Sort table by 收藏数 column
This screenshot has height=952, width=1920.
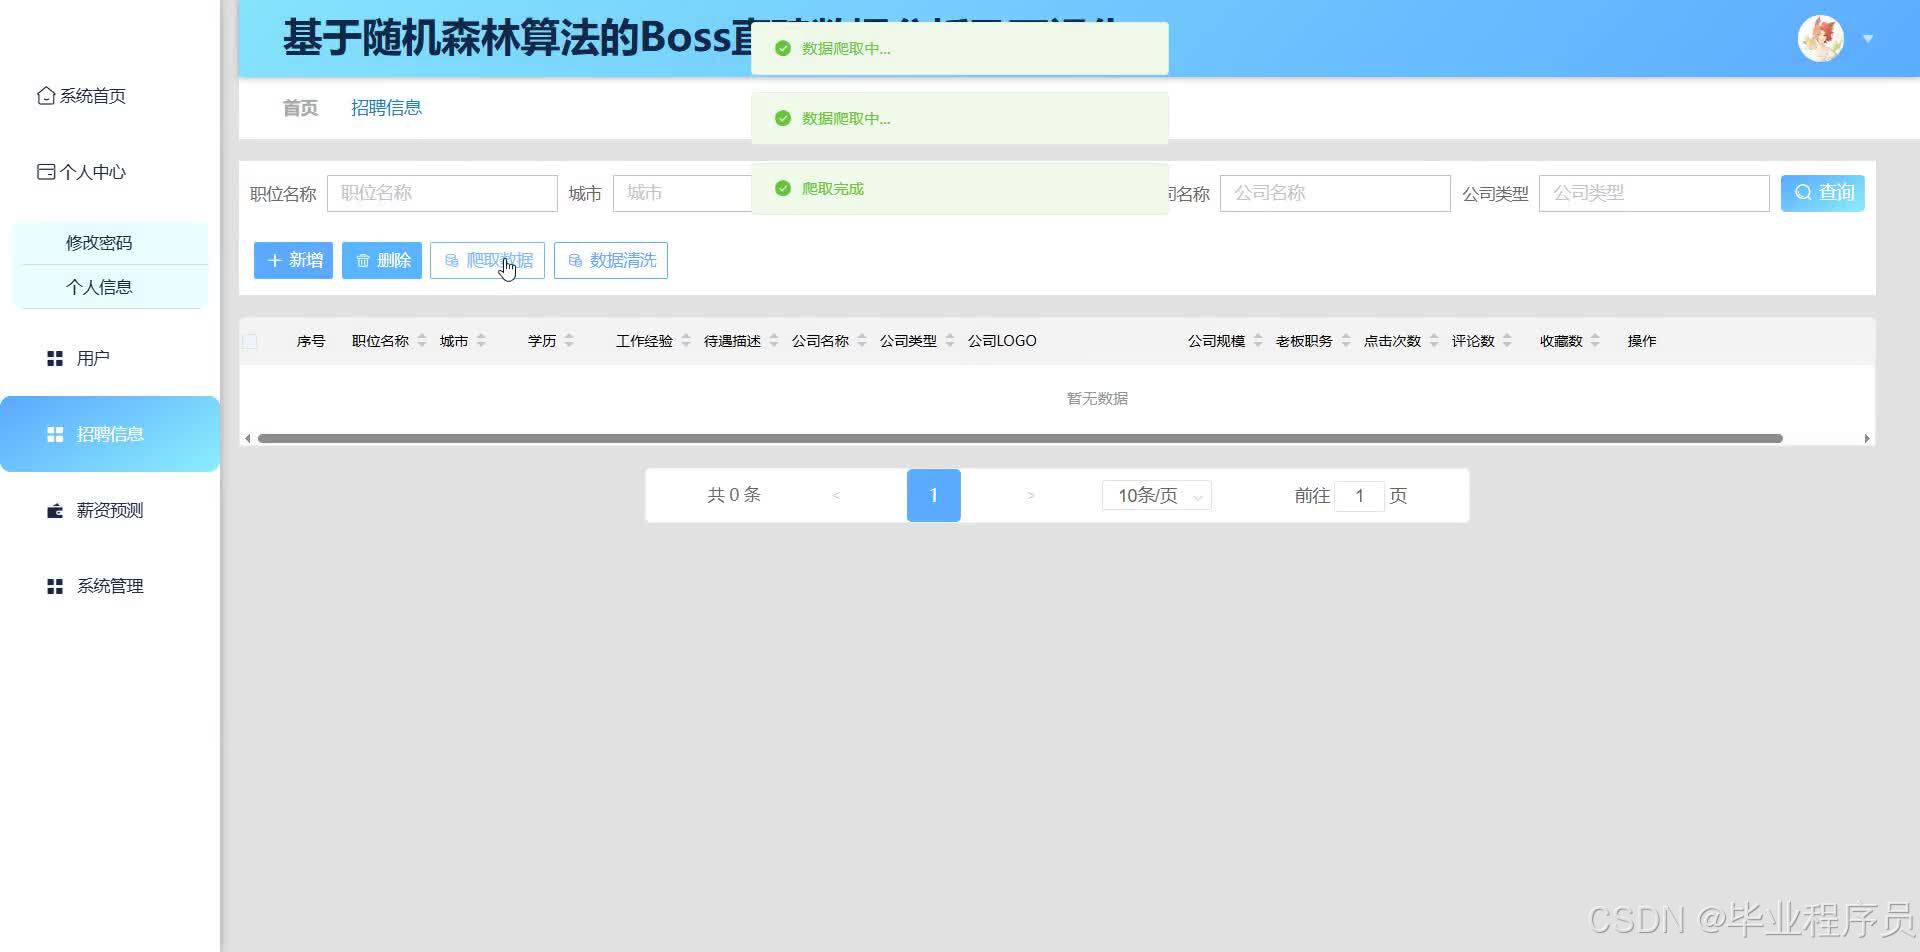(x=1595, y=341)
